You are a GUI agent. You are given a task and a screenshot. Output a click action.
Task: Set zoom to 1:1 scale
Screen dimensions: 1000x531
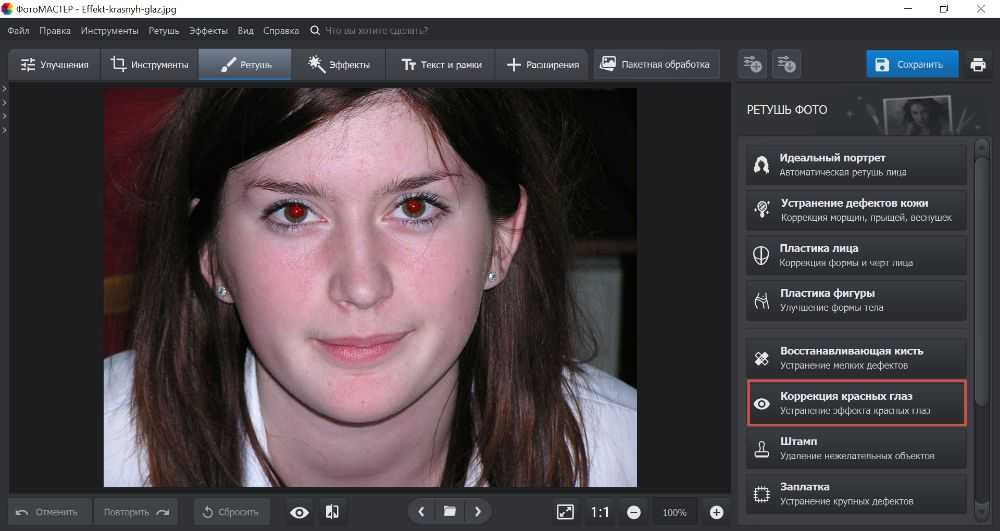click(599, 512)
